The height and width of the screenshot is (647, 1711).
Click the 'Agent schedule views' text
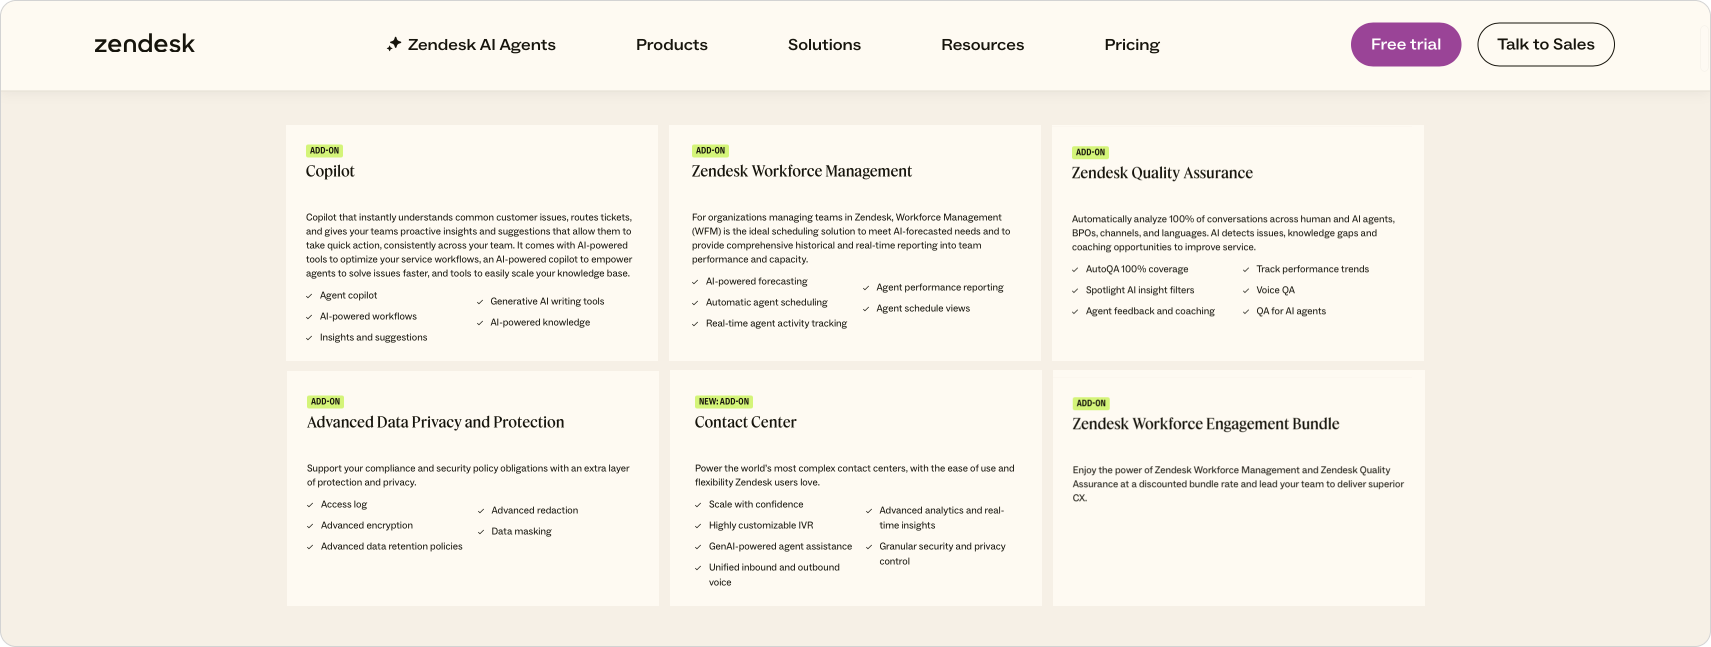(923, 309)
